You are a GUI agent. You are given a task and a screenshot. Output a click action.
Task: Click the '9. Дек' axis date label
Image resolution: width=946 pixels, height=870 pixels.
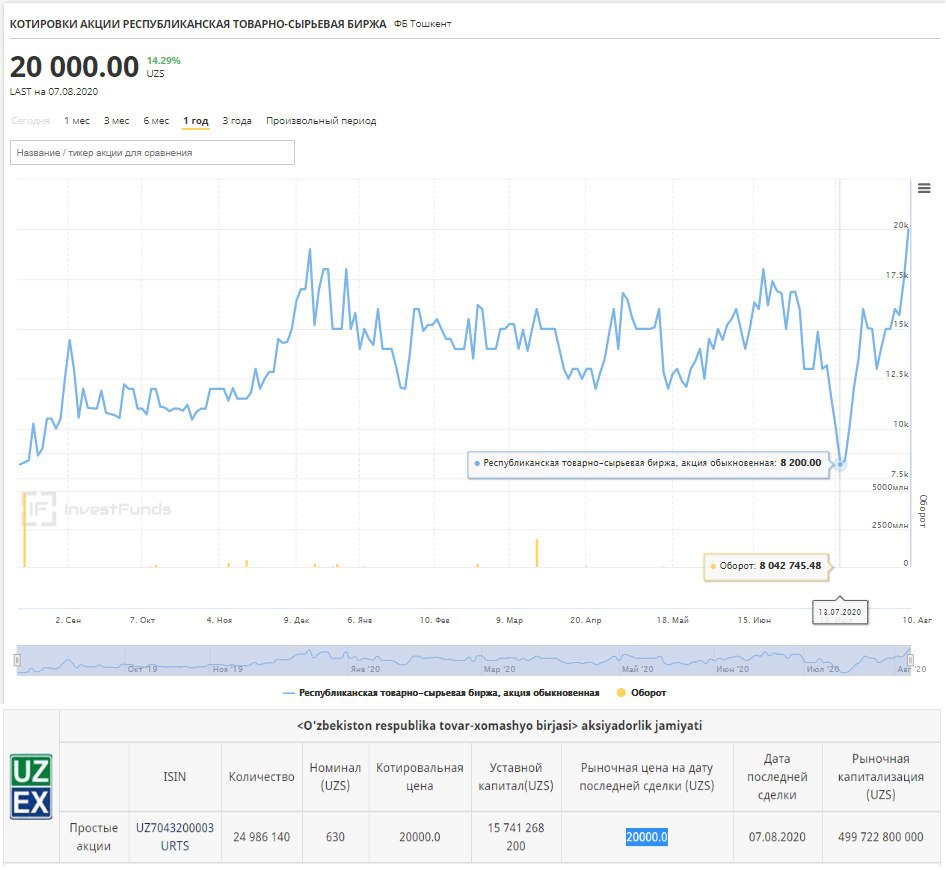point(296,620)
